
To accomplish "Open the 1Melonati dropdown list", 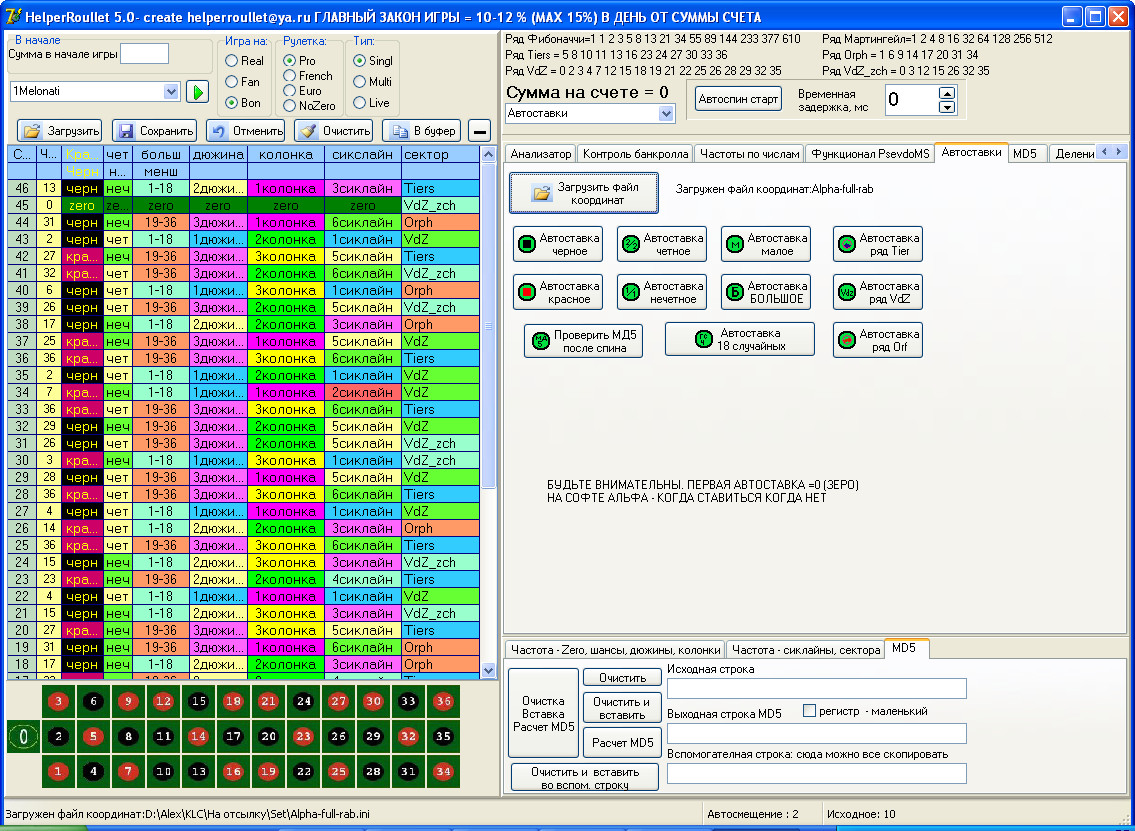I will point(170,92).
